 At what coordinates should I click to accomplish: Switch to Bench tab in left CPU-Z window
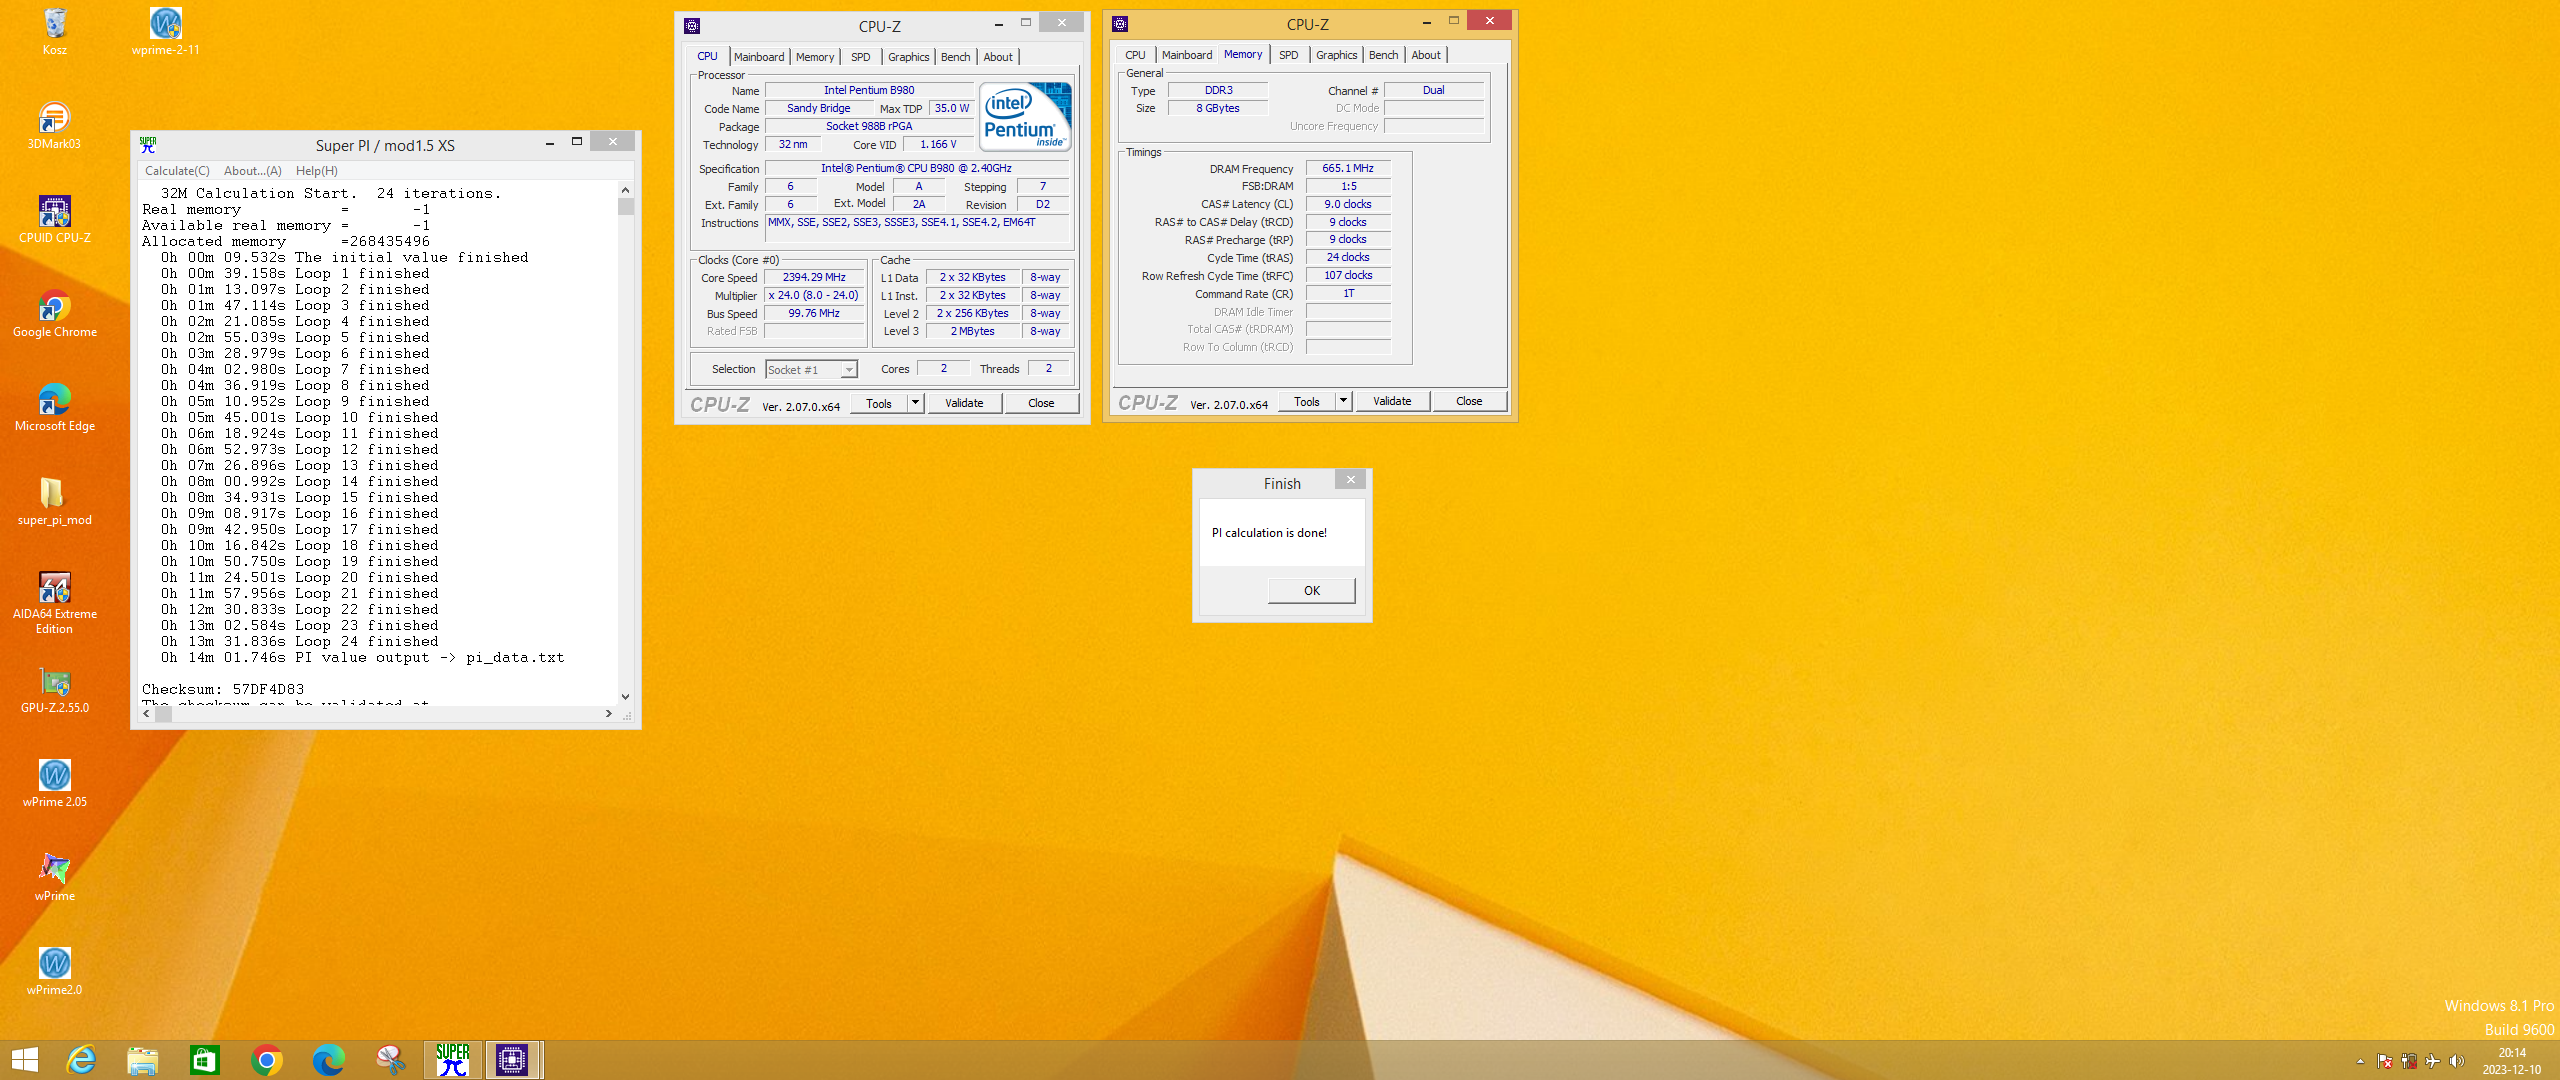[955, 57]
